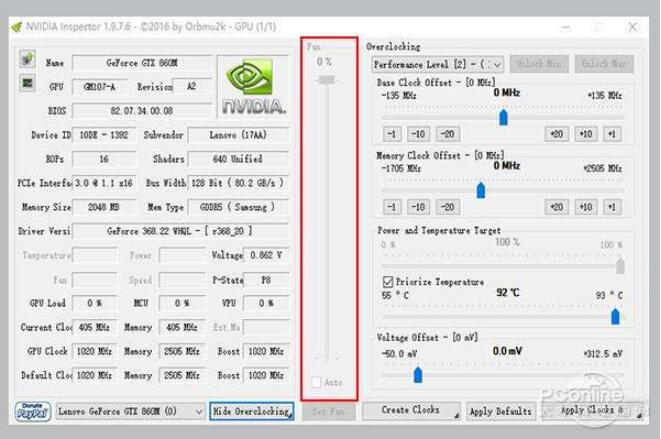Click -1 under Memory Clock Offset
661x439 pixels.
(x=391, y=207)
